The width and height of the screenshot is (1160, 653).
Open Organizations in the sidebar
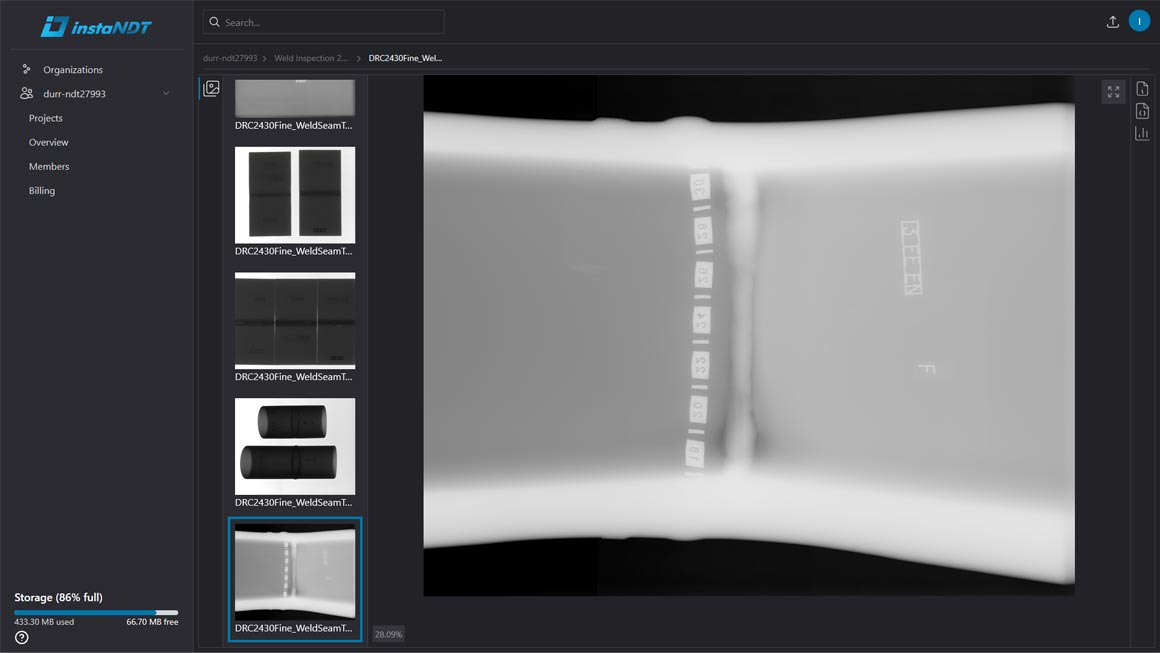click(72, 70)
